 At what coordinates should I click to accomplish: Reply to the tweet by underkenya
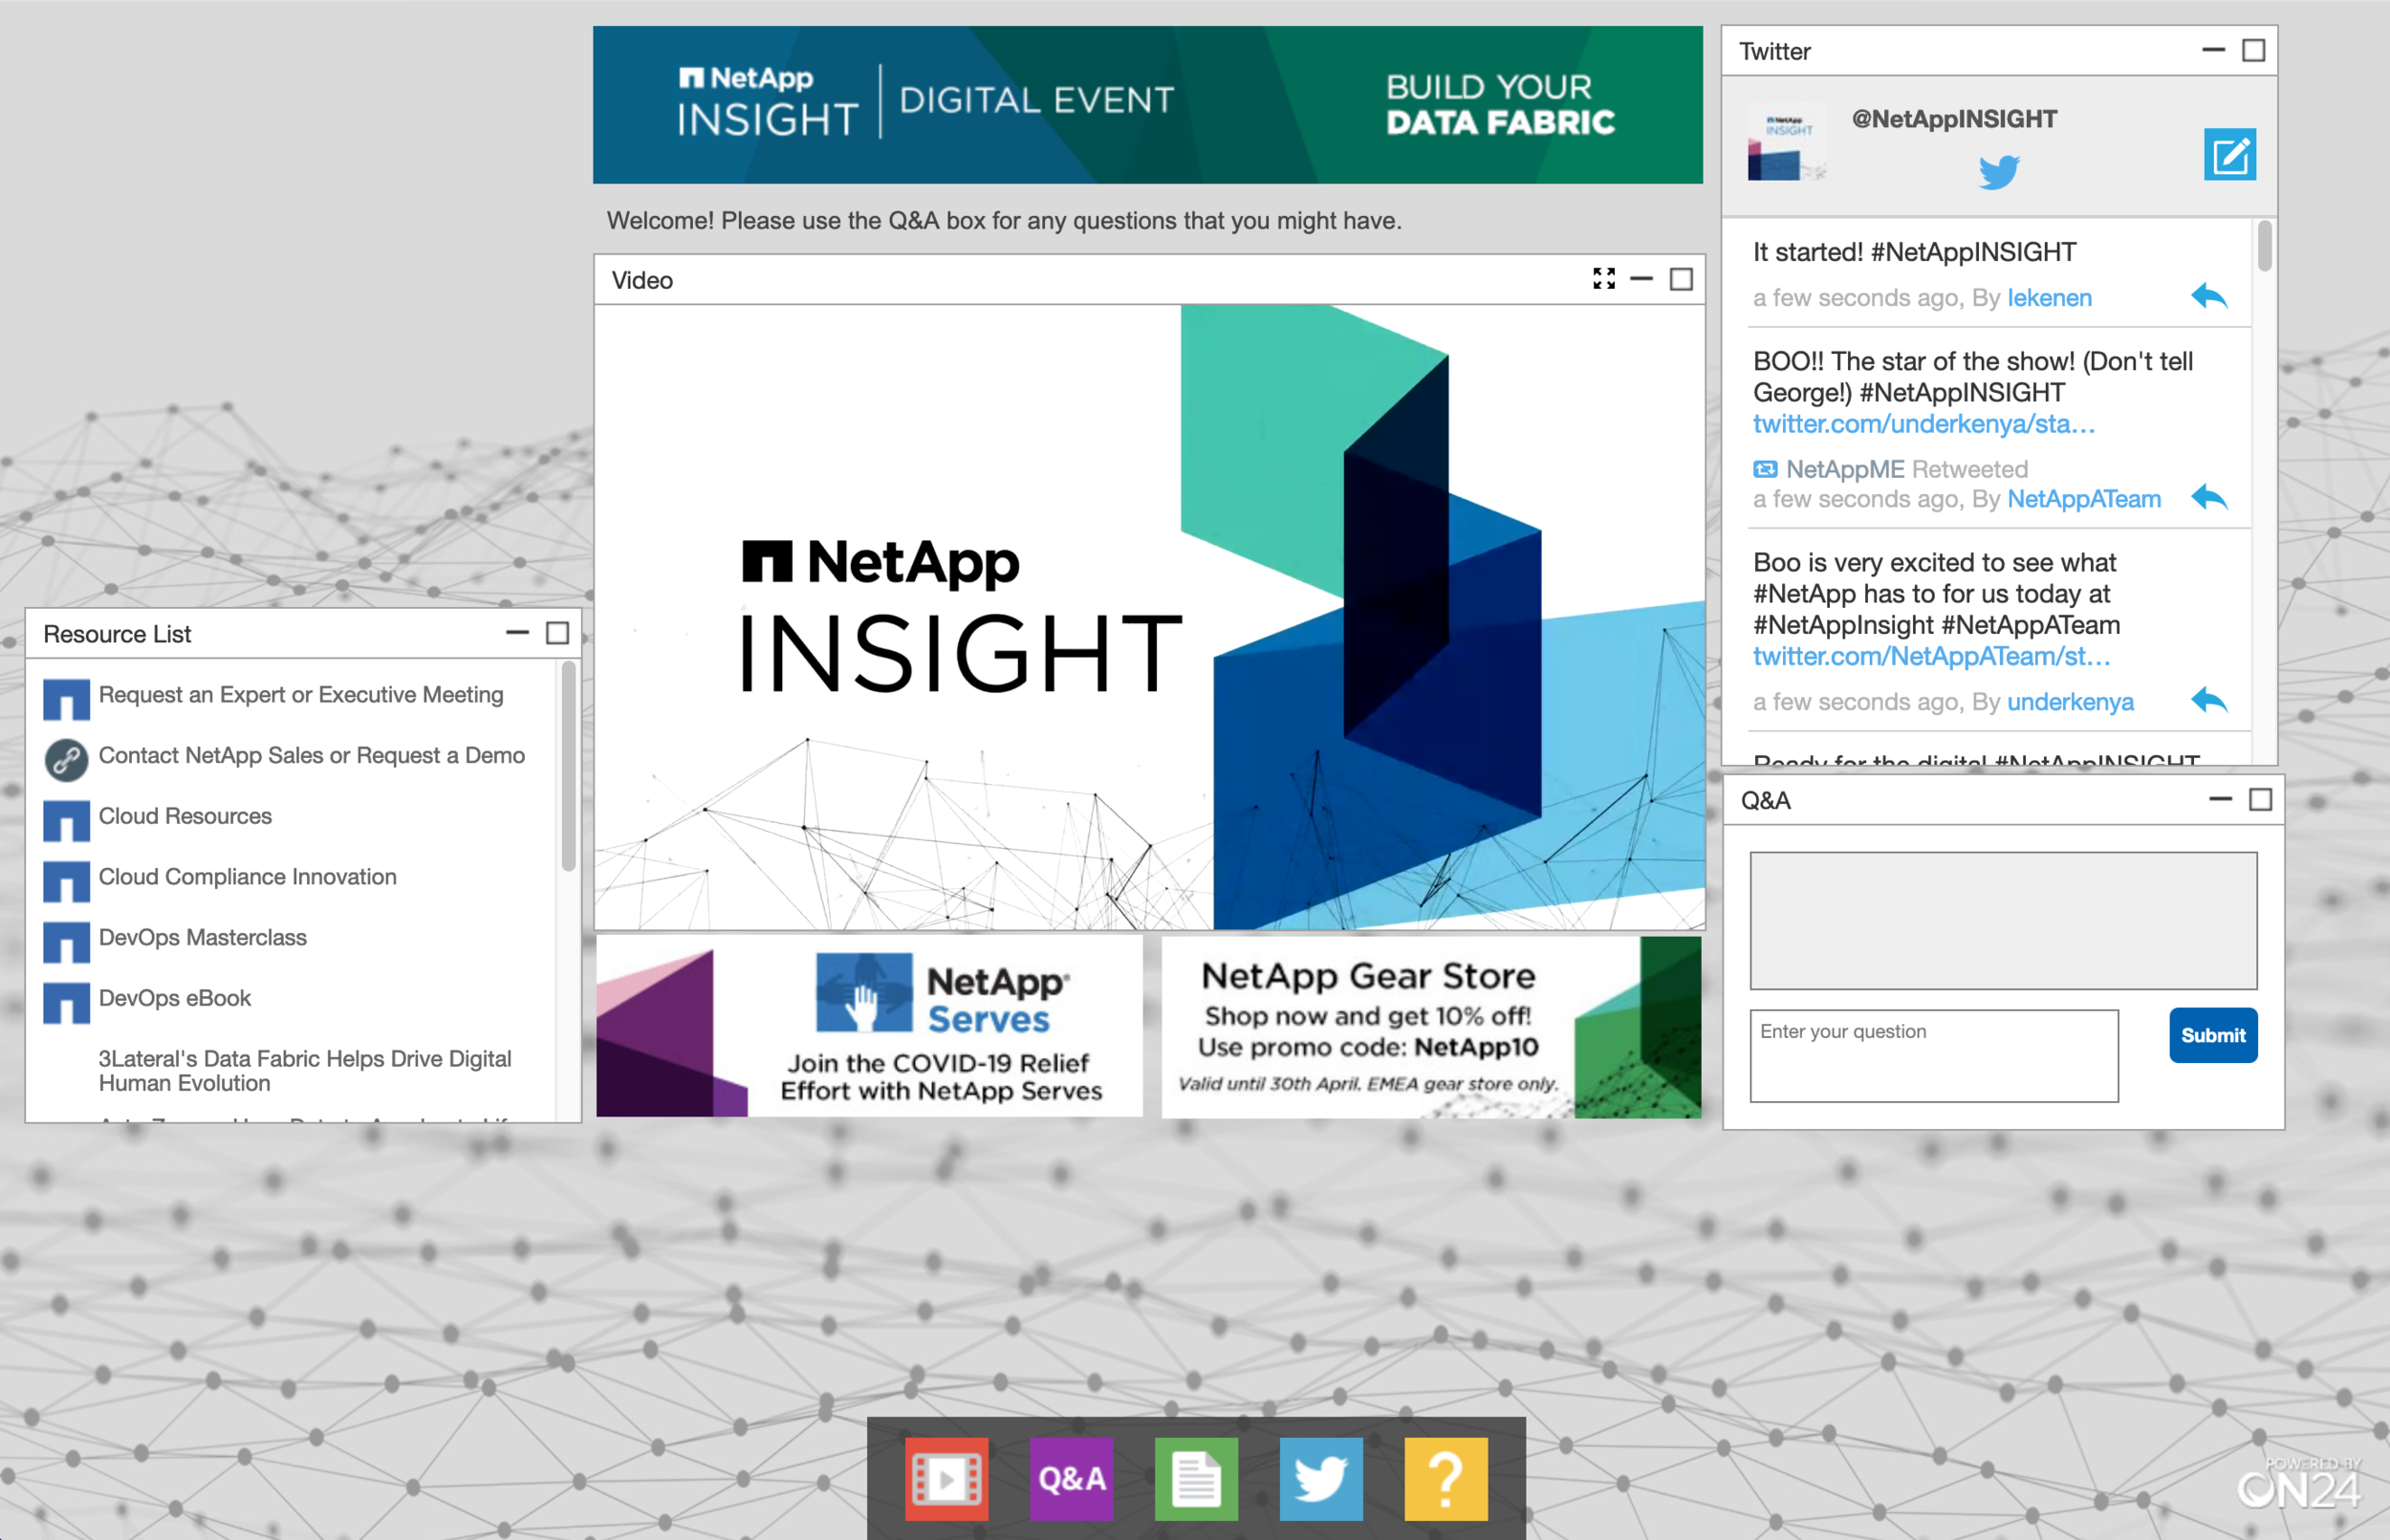coord(2209,700)
